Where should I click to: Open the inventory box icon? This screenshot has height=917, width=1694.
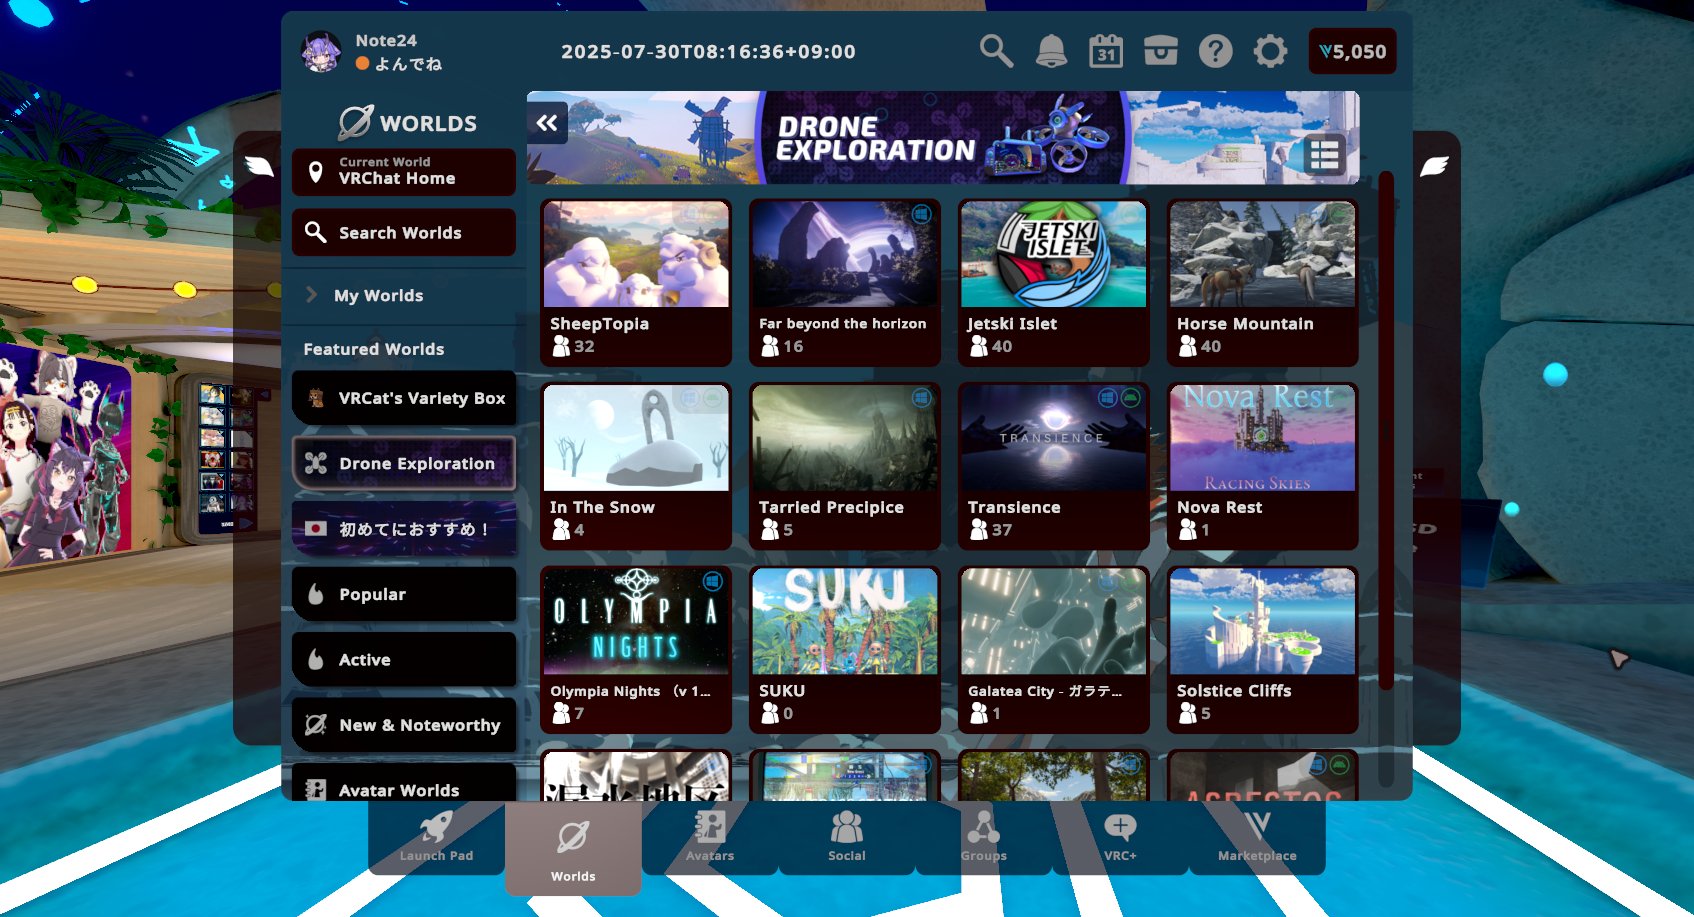tap(1161, 51)
